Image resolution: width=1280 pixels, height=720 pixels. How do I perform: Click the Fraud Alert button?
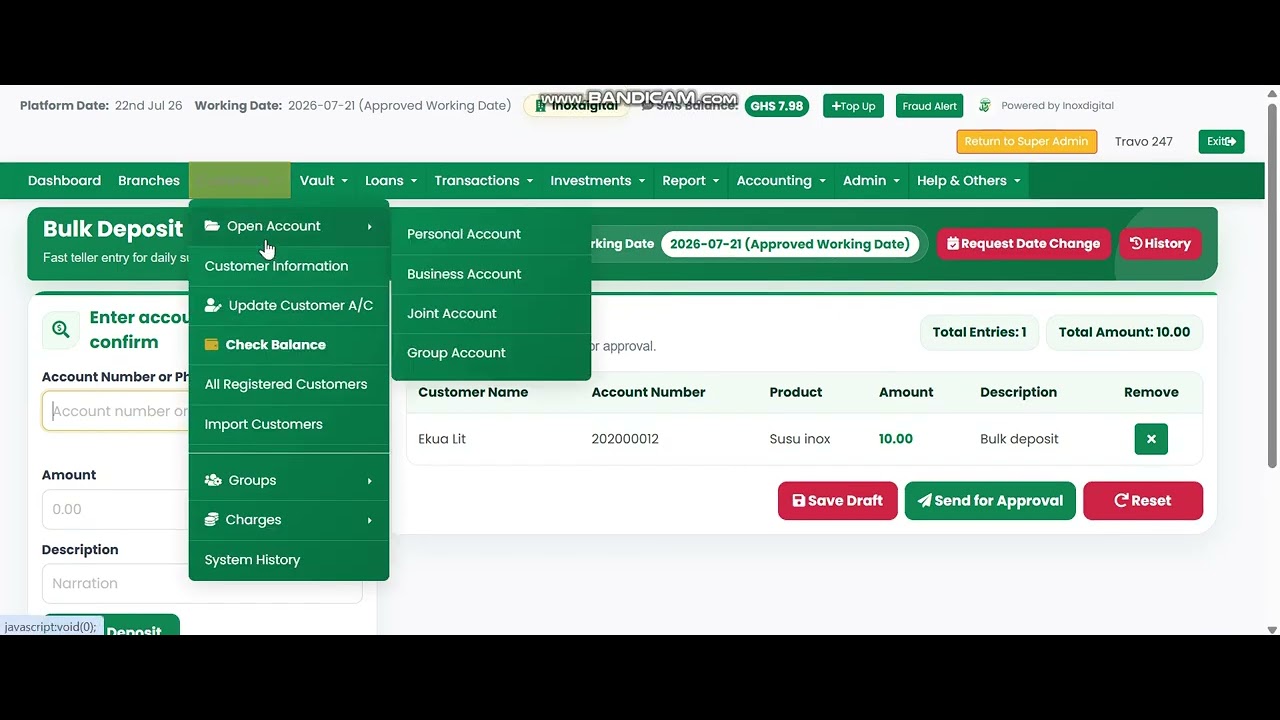930,106
